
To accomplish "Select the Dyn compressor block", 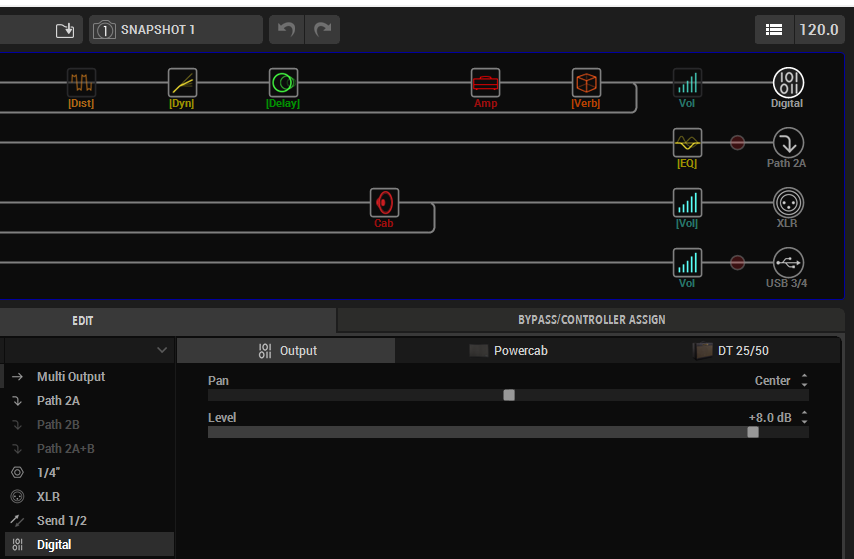I will (182, 82).
